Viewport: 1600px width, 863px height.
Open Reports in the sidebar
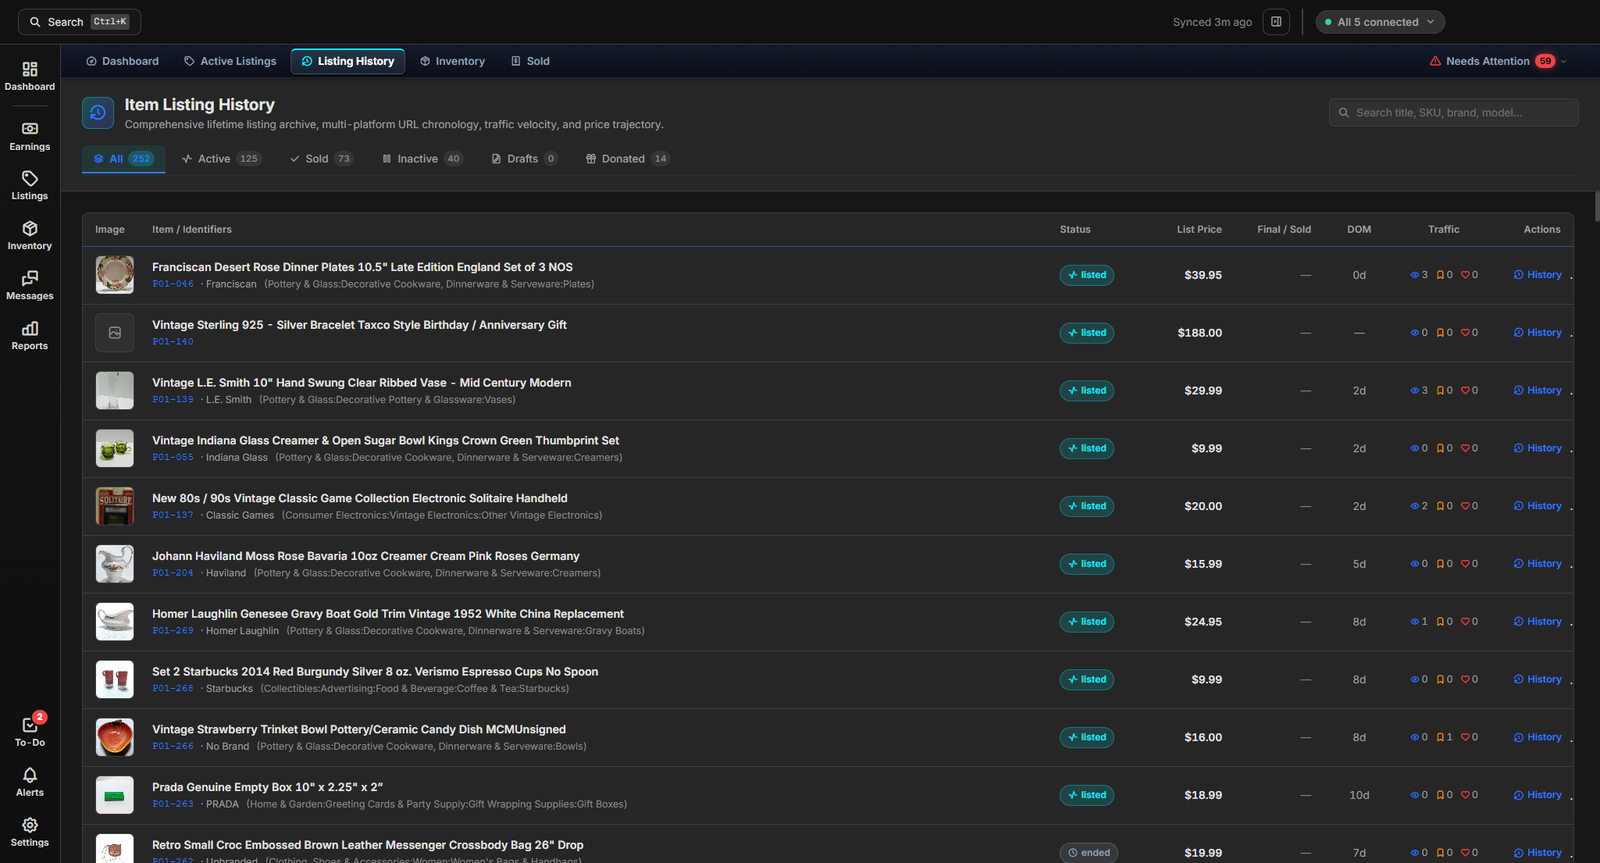[30, 336]
